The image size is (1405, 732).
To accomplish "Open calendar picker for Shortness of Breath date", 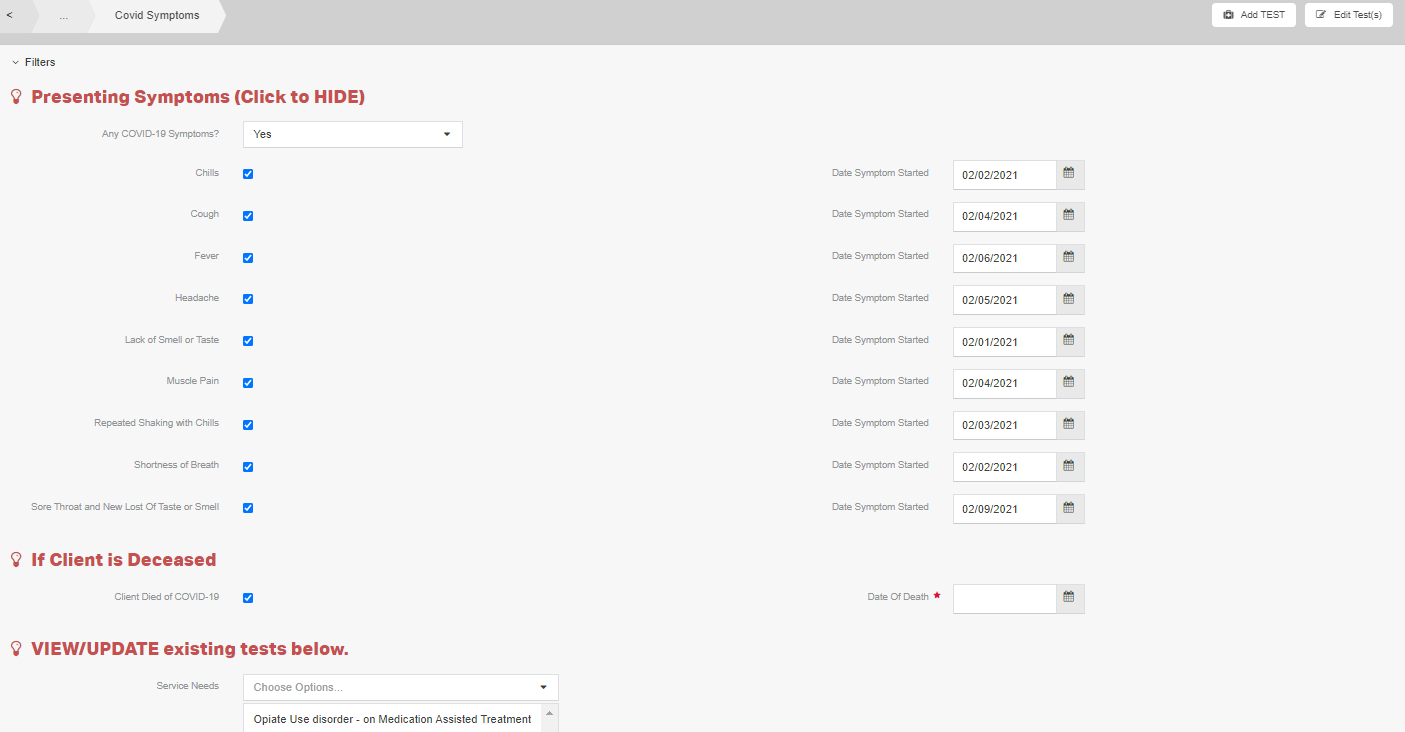I will pyautogui.click(x=1069, y=467).
